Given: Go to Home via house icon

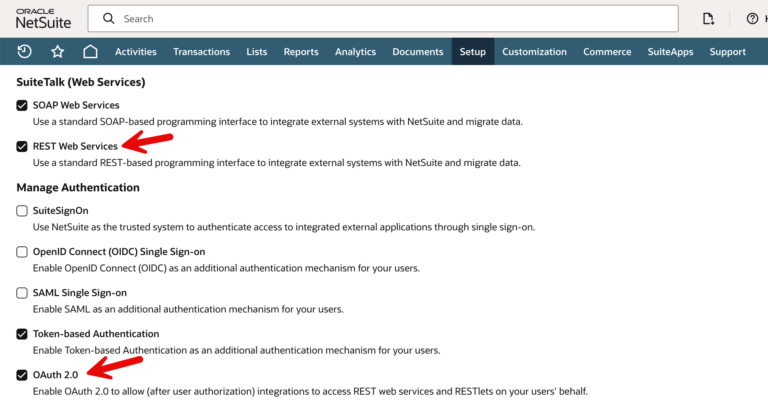Looking at the screenshot, I should 90,51.
